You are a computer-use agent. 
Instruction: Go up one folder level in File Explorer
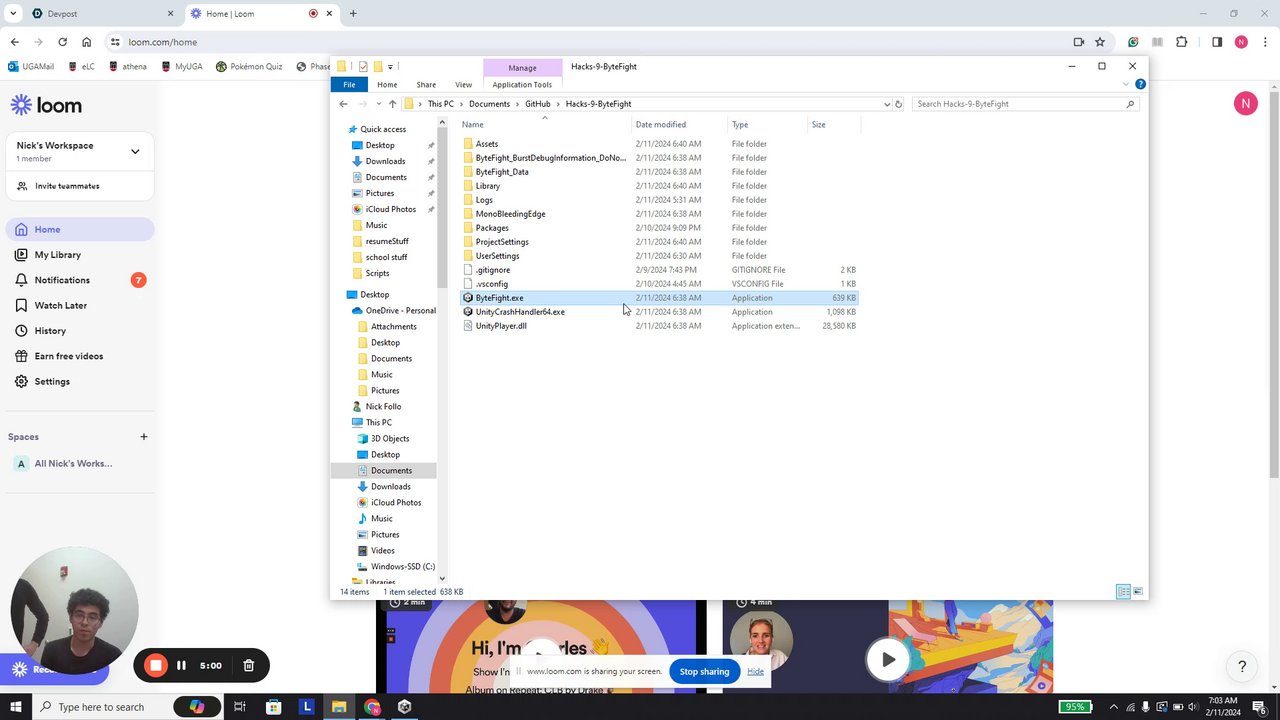coord(392,104)
